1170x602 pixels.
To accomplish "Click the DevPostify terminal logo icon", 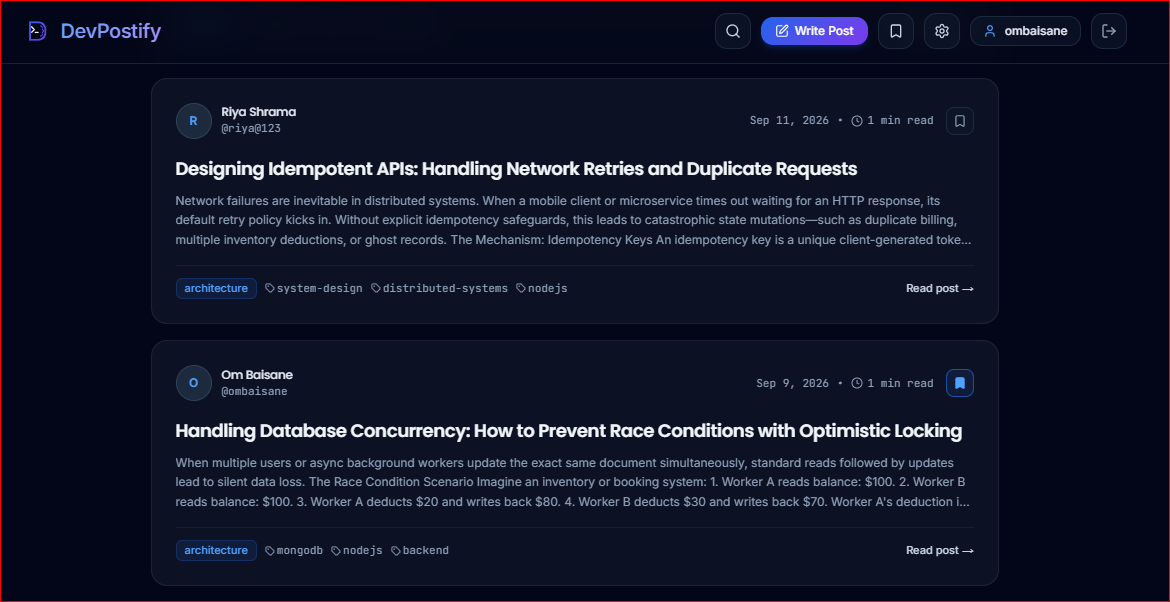I will (37, 31).
